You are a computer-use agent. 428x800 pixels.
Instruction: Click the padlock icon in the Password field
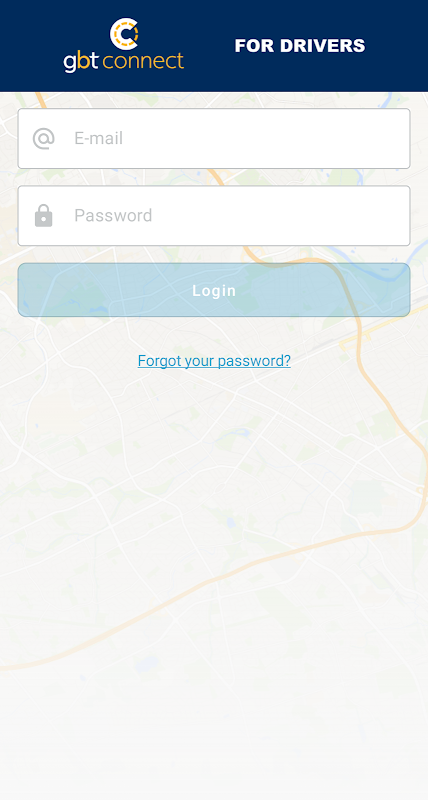coord(43,215)
